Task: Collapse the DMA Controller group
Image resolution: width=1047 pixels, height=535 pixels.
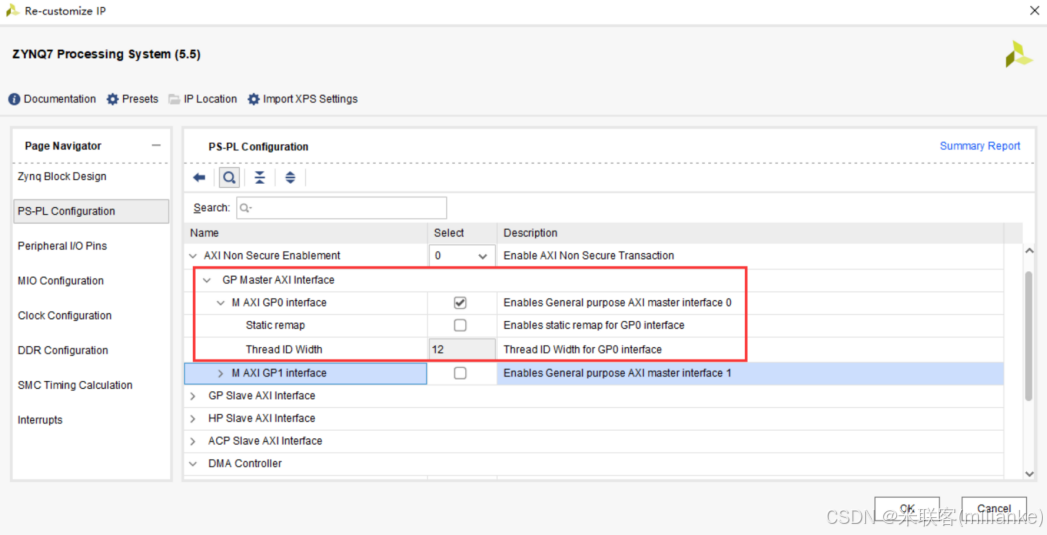Action: tap(194, 464)
